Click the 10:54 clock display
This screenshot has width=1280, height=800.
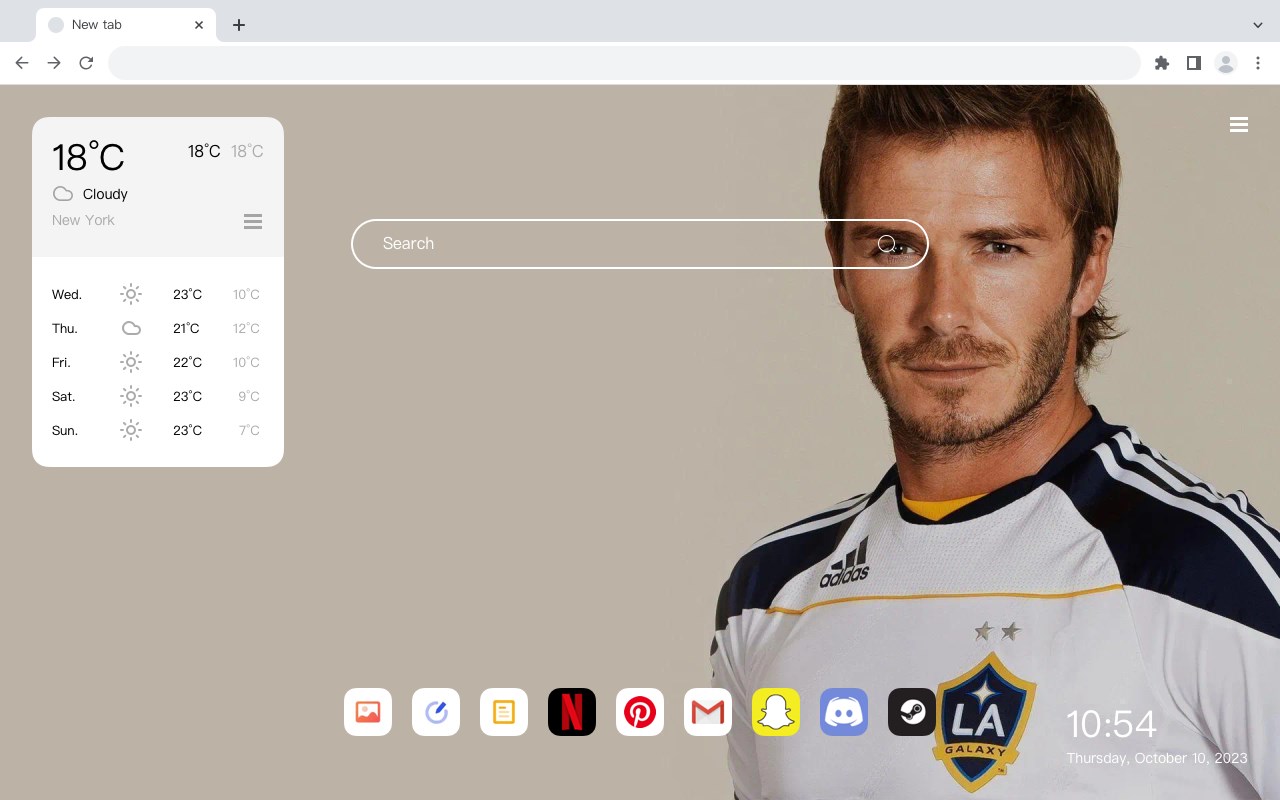[1111, 724]
